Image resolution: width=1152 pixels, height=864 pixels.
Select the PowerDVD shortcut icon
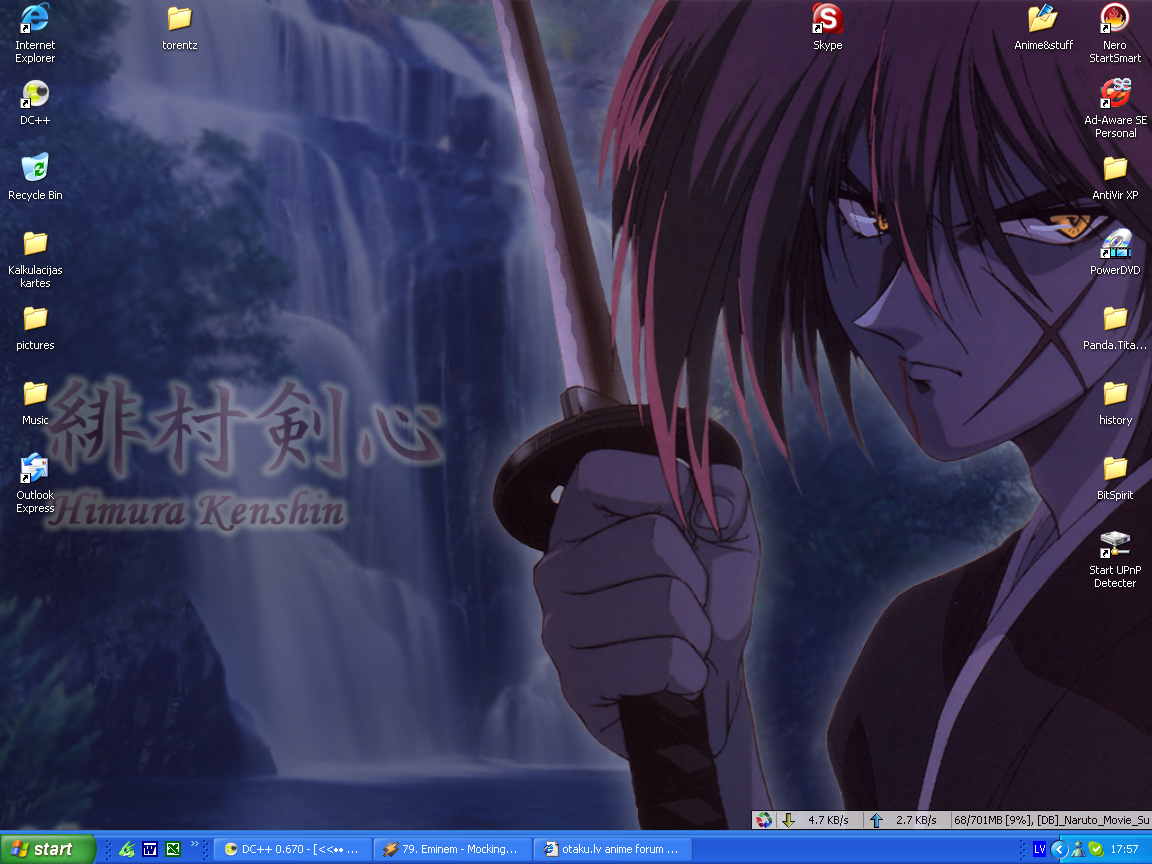click(1115, 253)
